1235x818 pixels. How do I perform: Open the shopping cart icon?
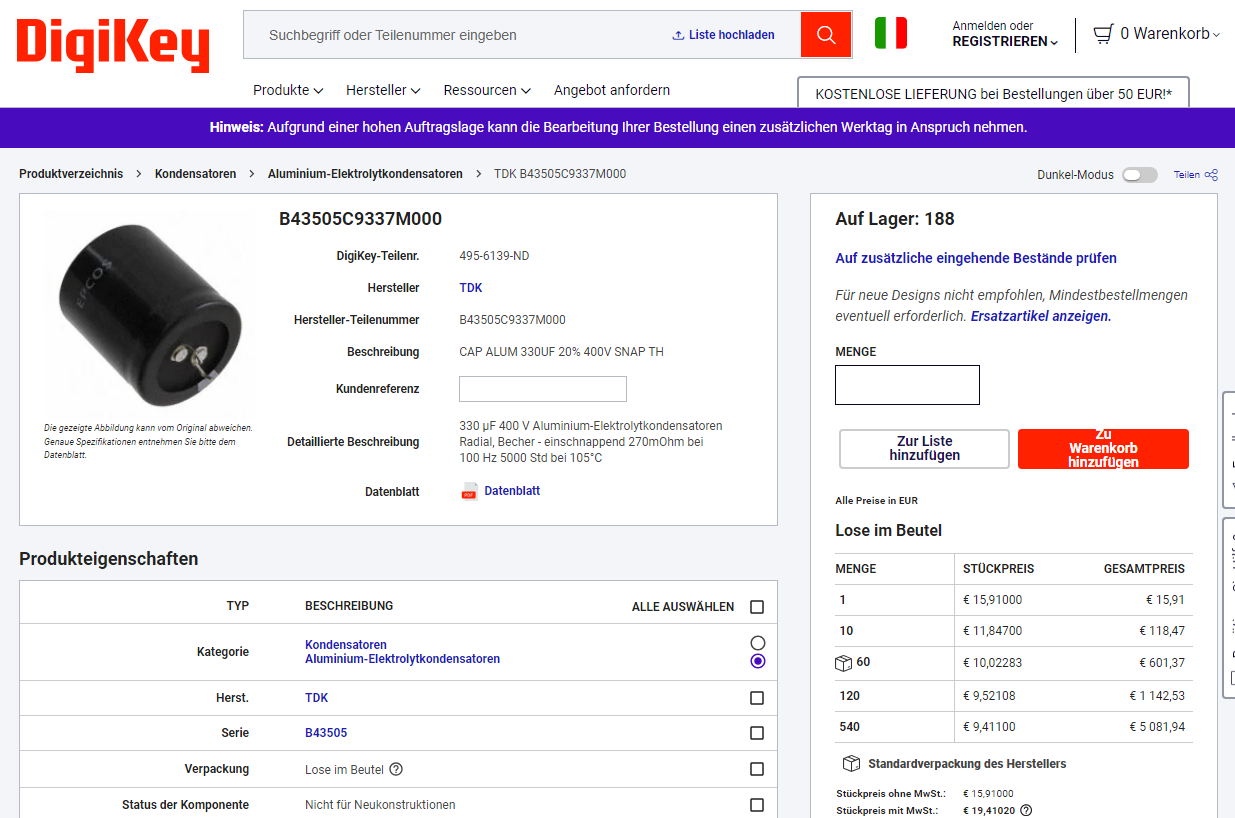click(x=1103, y=34)
